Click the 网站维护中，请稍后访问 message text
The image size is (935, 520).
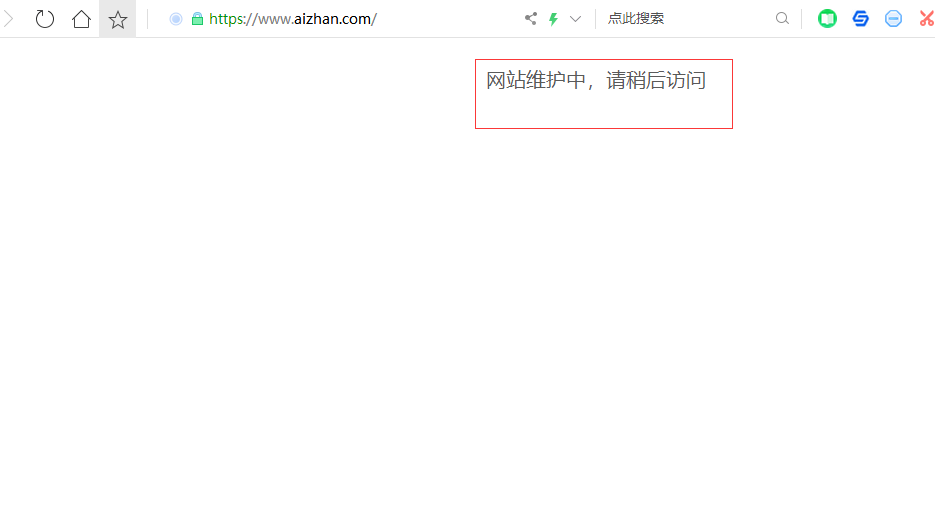[596, 81]
